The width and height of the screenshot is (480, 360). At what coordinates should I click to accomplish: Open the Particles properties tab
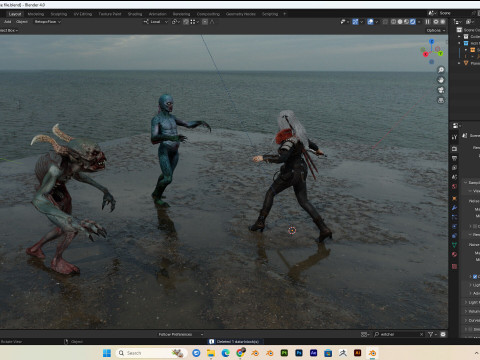coord(454,217)
